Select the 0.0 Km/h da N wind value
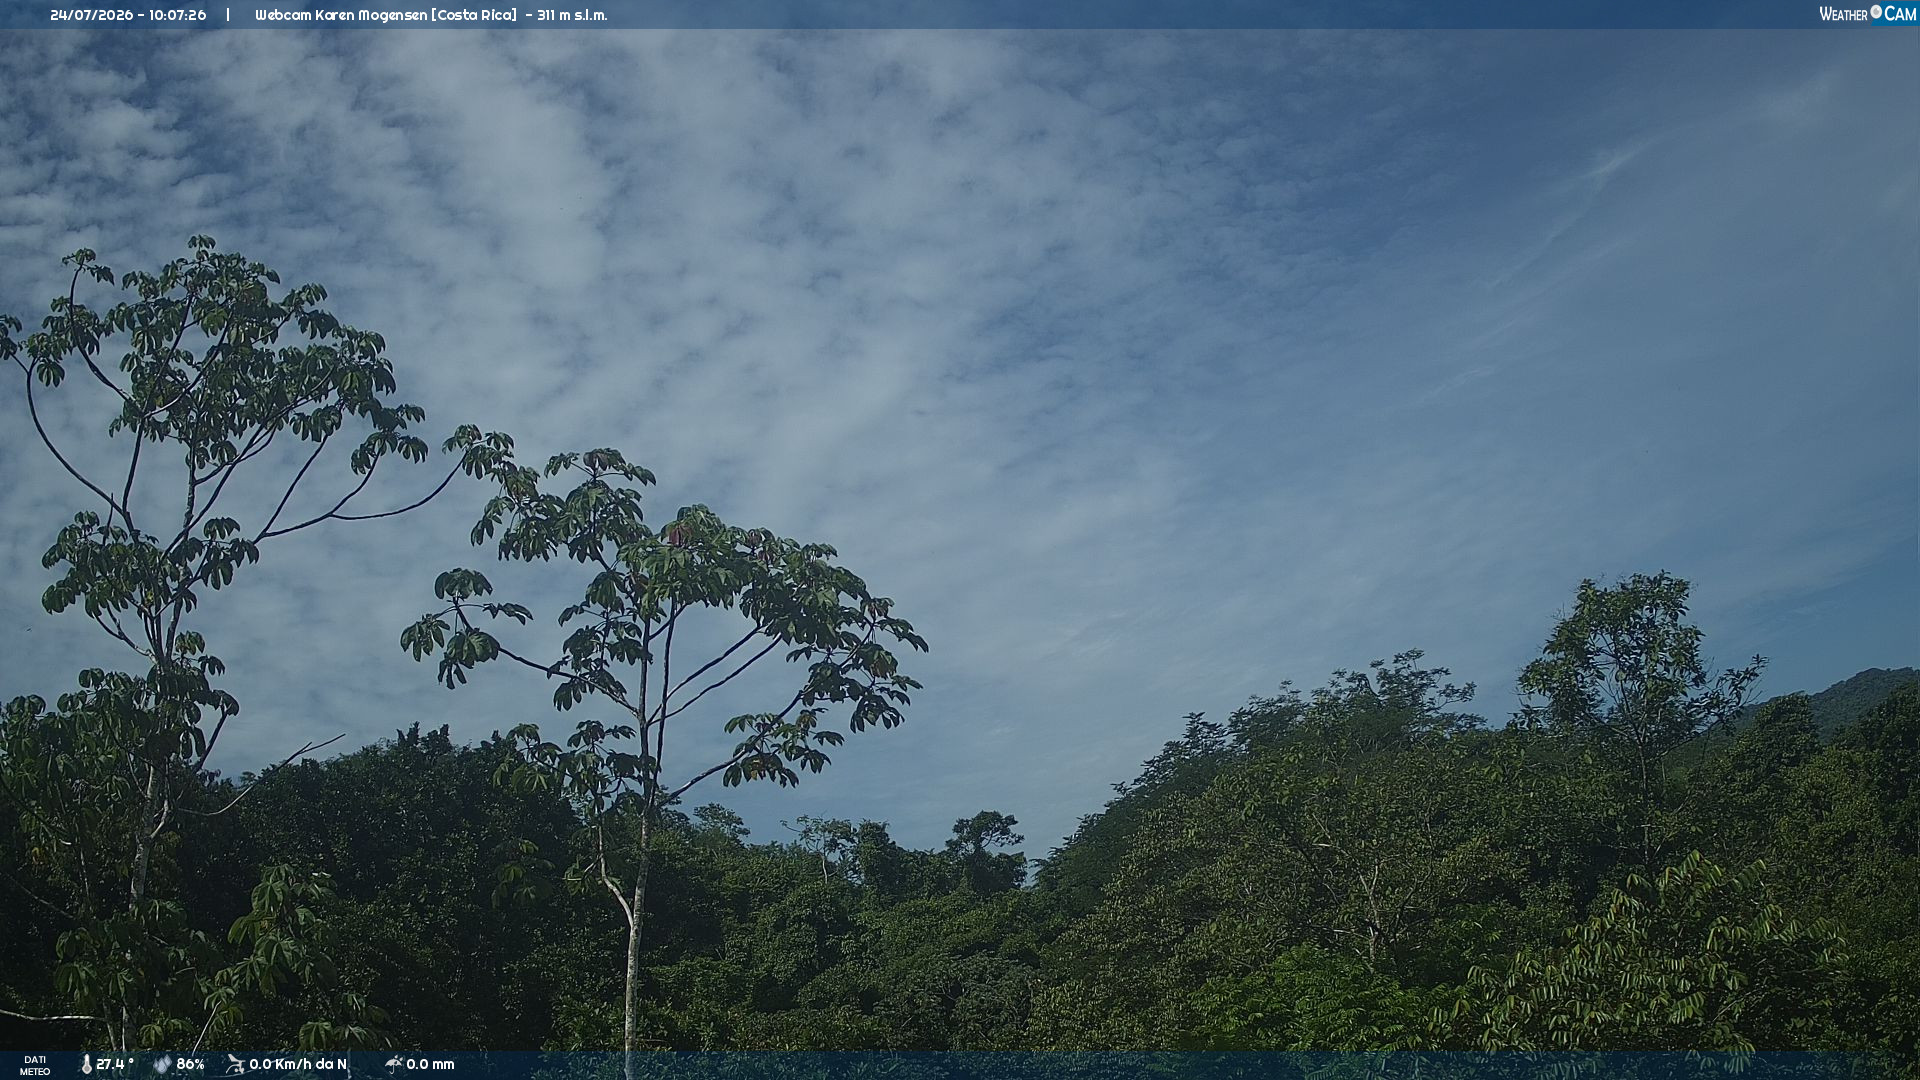Image resolution: width=1920 pixels, height=1080 pixels. pos(298,1065)
